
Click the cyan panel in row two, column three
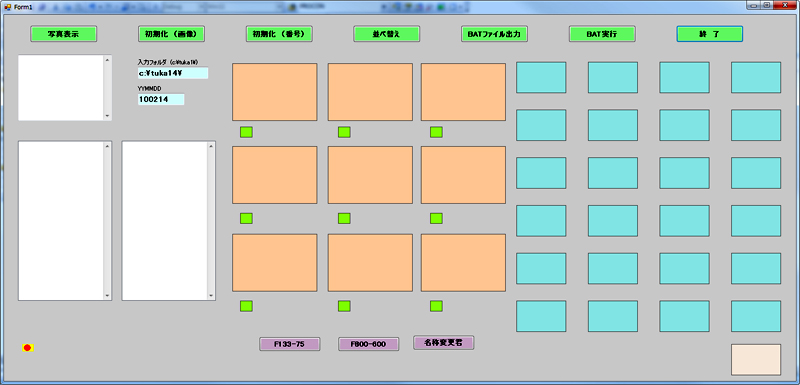point(684,125)
